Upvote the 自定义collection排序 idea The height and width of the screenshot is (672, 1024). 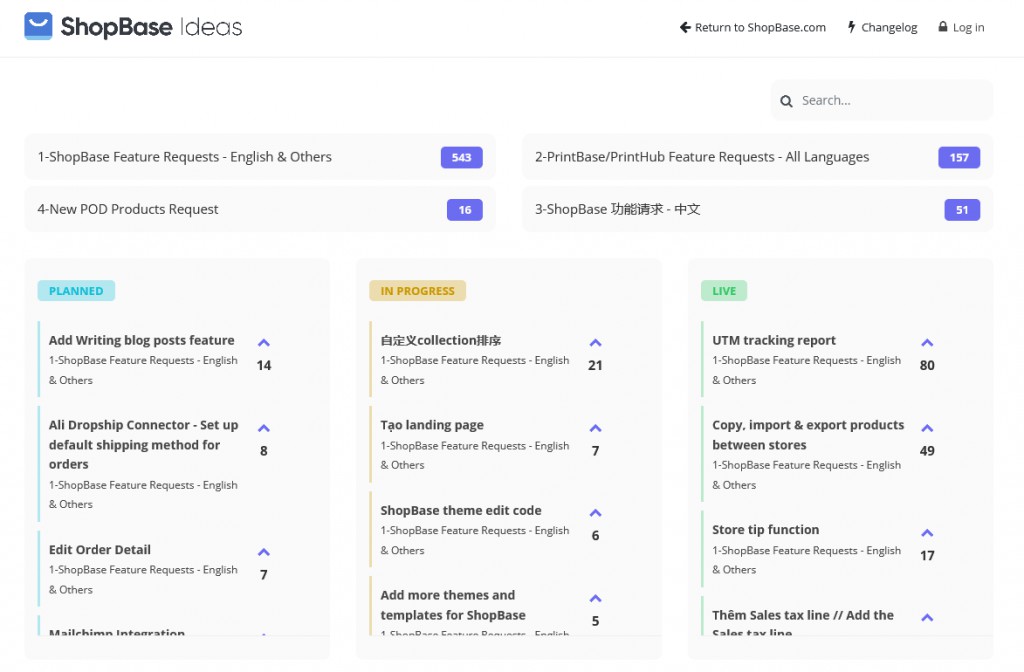(x=595, y=343)
